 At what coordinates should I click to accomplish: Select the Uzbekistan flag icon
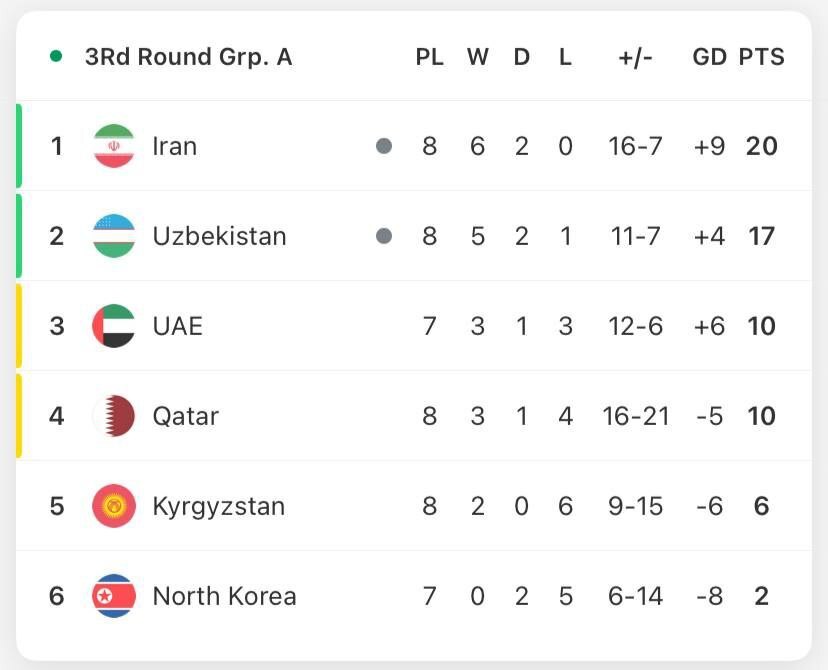pos(113,235)
